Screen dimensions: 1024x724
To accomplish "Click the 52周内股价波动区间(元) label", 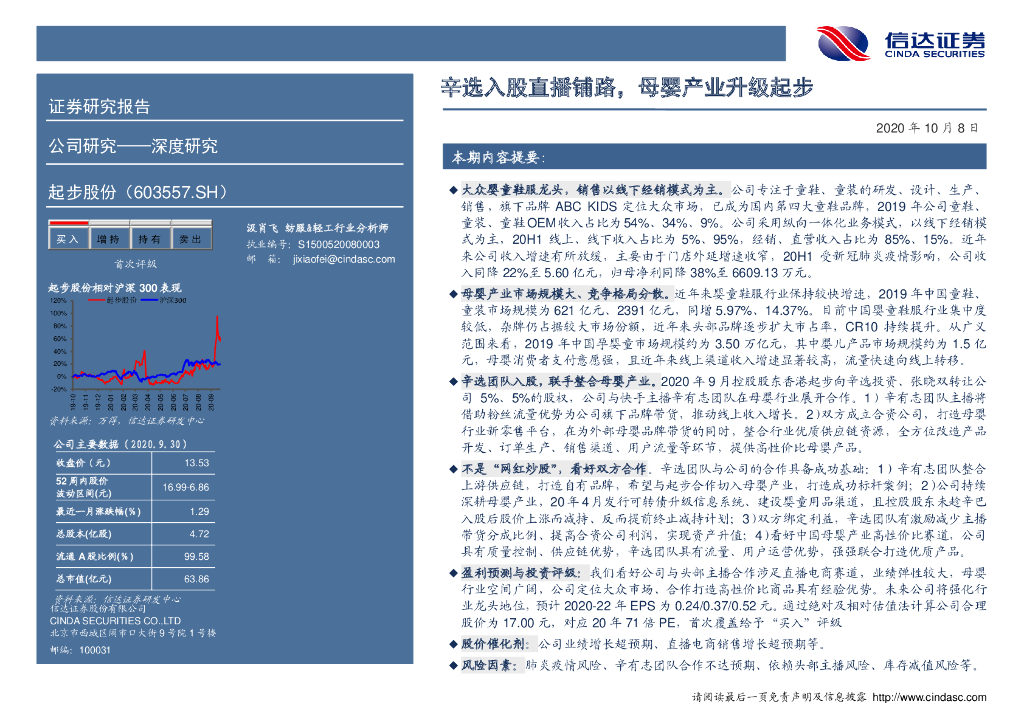I will point(84,487).
